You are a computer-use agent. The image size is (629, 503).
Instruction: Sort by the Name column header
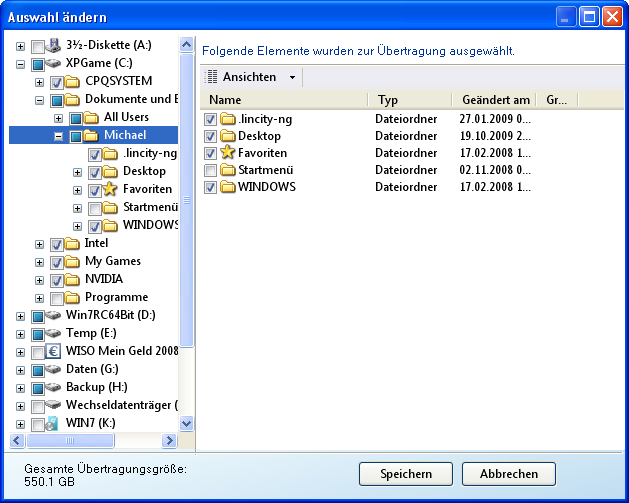tap(284, 100)
